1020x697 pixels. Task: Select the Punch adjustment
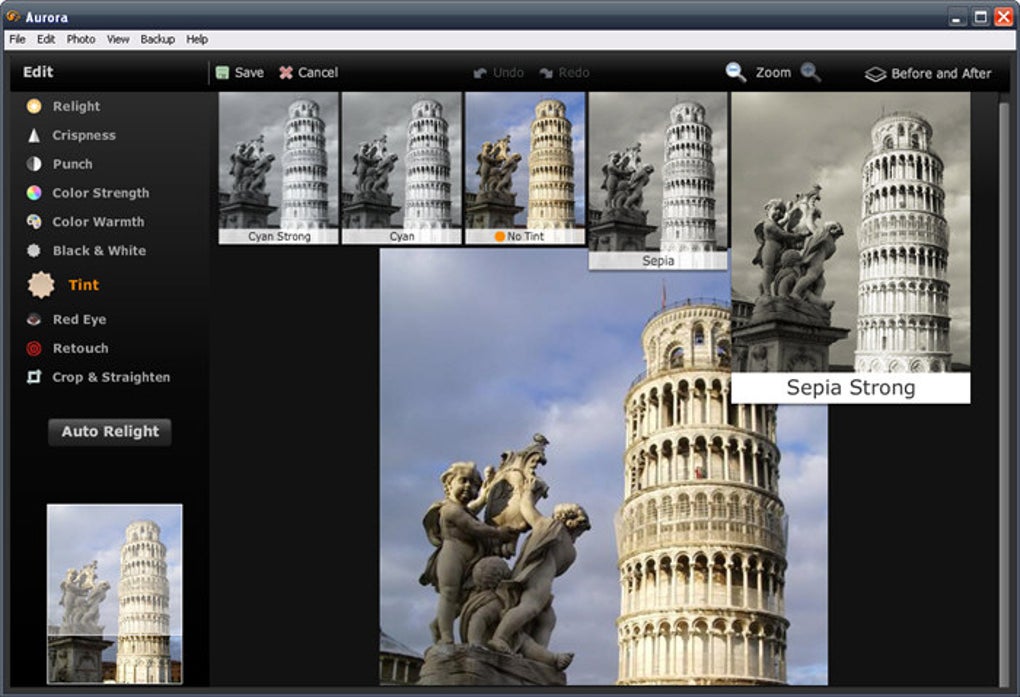click(x=70, y=163)
